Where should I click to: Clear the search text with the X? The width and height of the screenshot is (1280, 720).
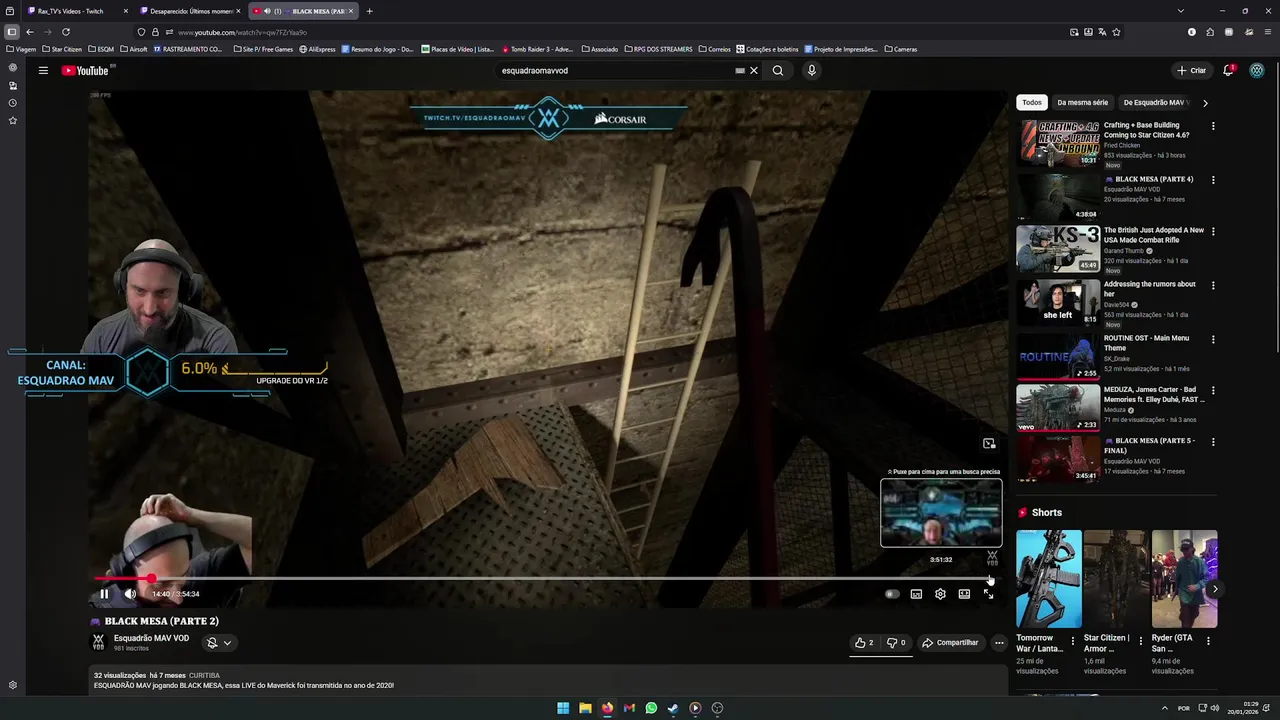[754, 71]
